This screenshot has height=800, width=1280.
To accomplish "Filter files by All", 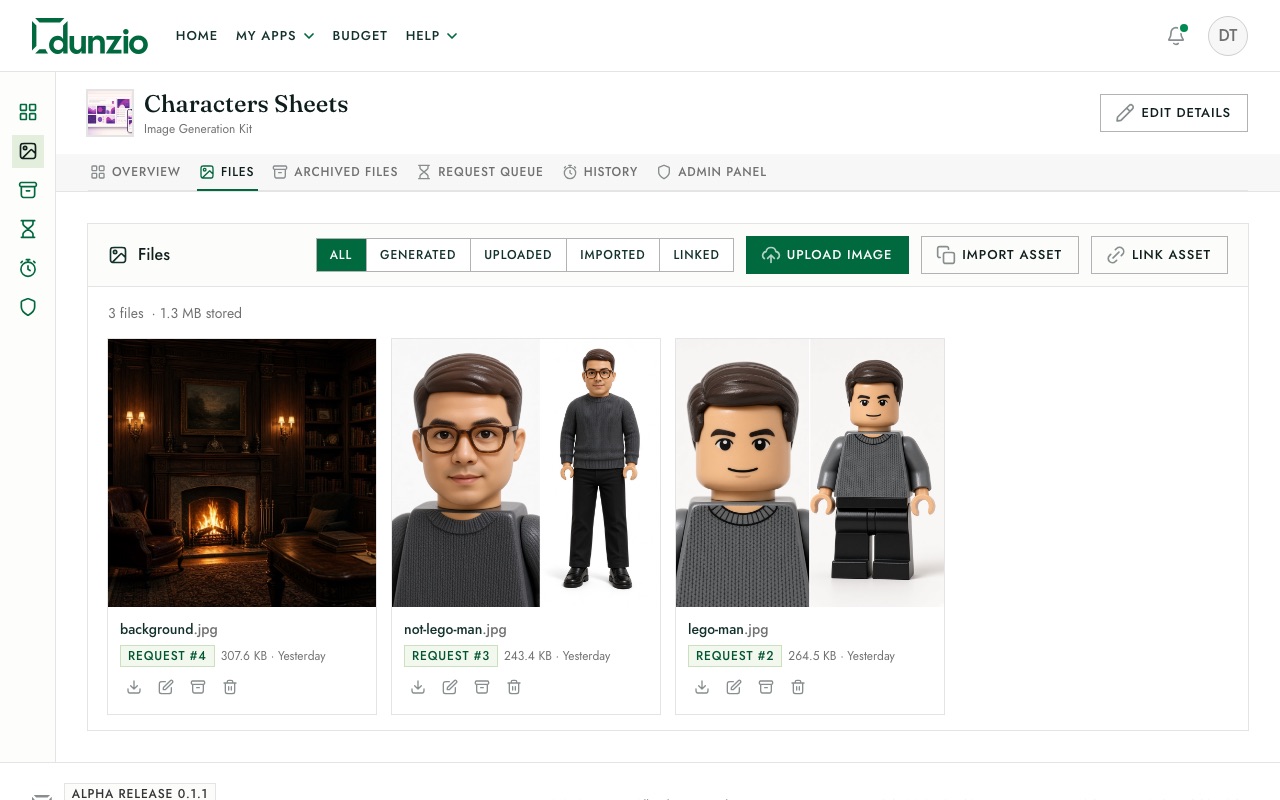I will [341, 255].
